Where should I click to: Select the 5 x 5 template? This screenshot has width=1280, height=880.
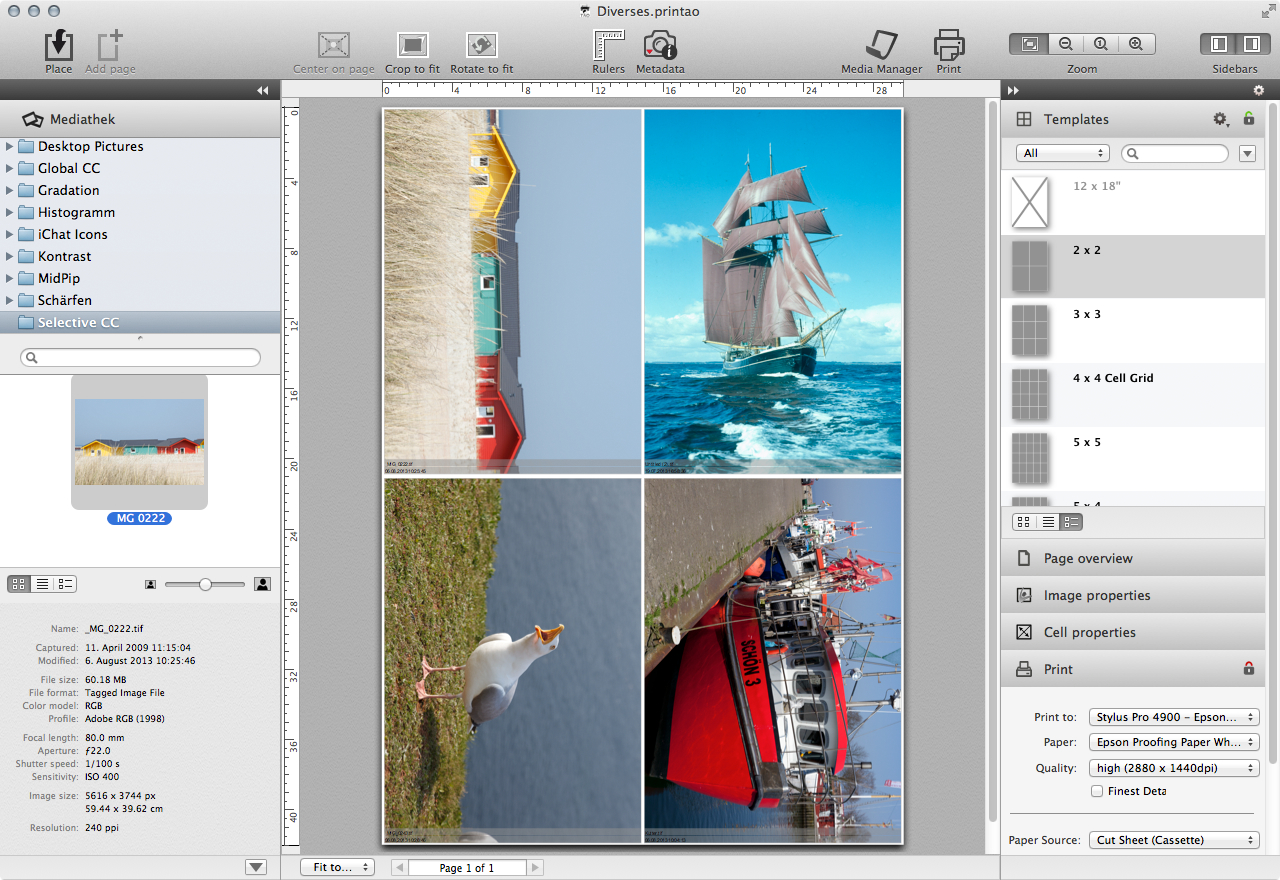tap(1133, 459)
